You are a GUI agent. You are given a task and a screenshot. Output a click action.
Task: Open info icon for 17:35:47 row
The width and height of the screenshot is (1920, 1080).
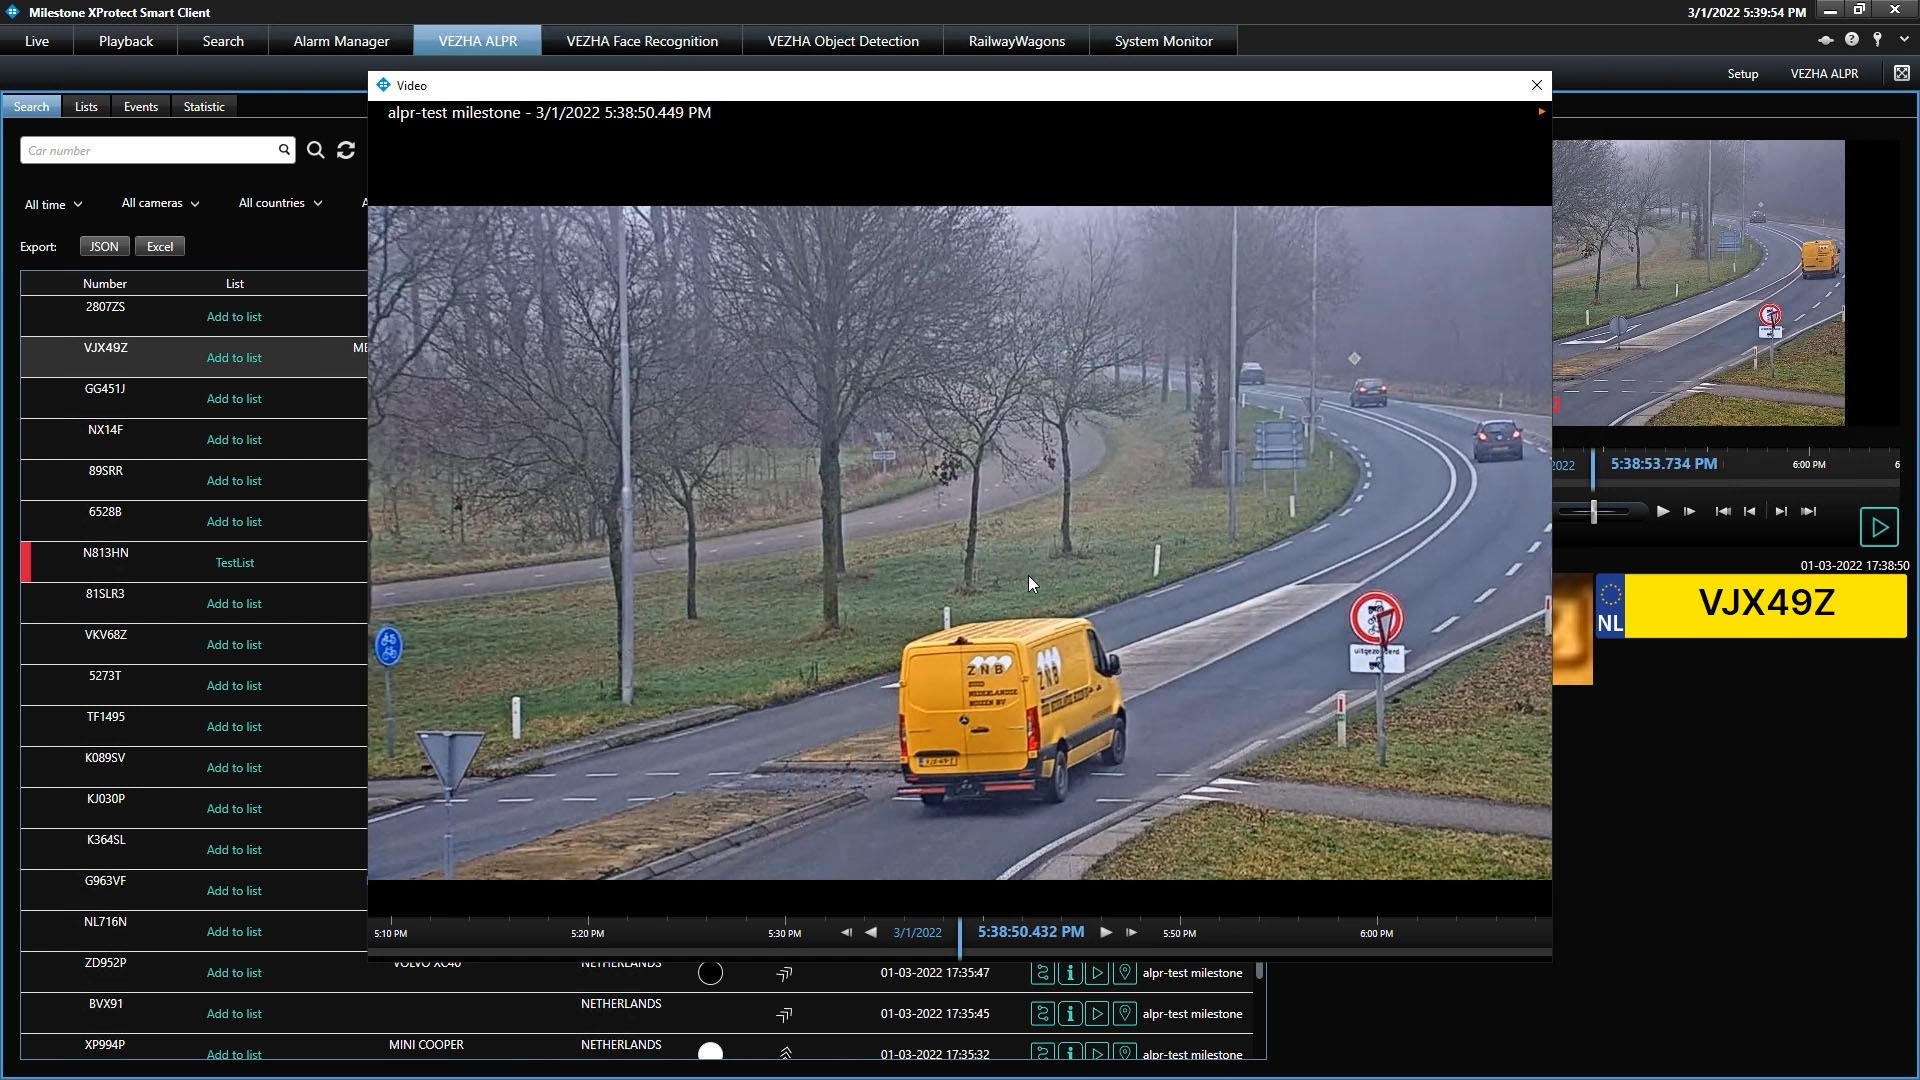click(1070, 972)
